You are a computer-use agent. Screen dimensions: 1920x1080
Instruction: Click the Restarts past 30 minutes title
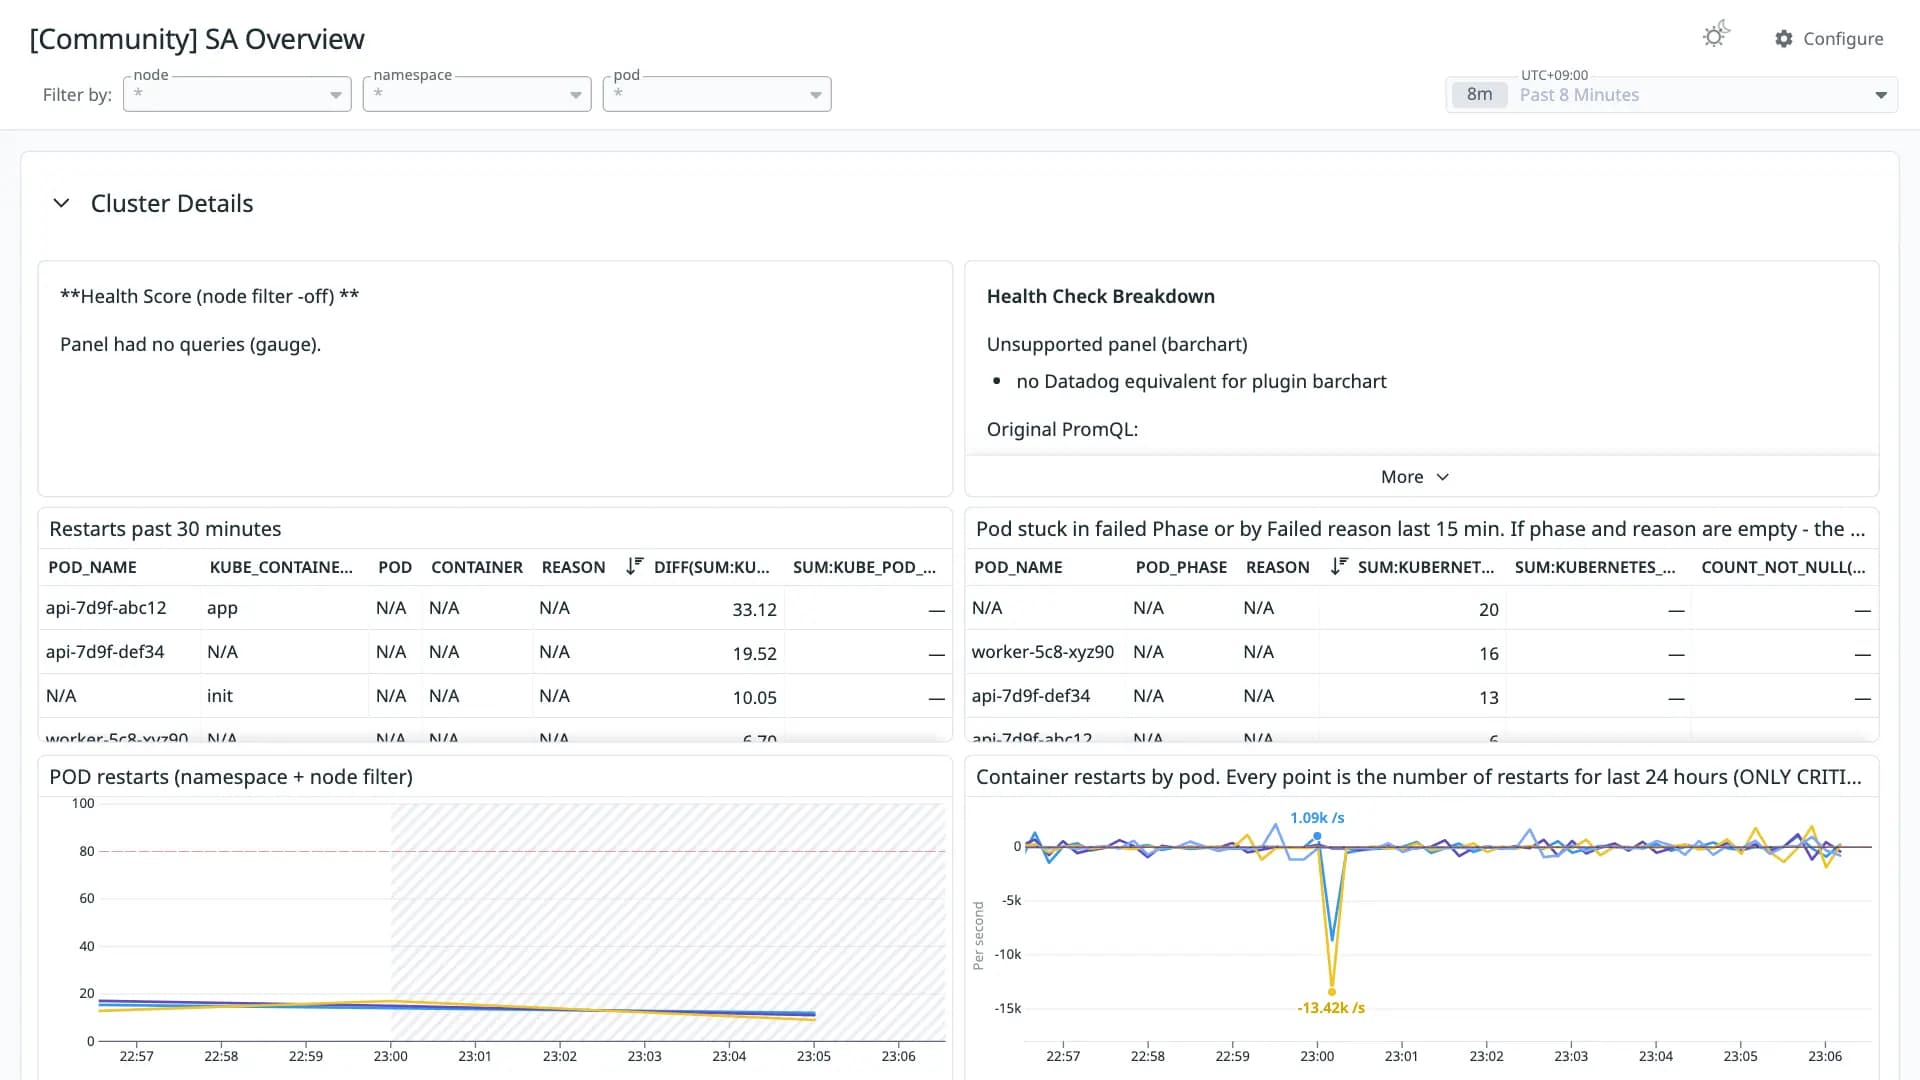click(165, 529)
